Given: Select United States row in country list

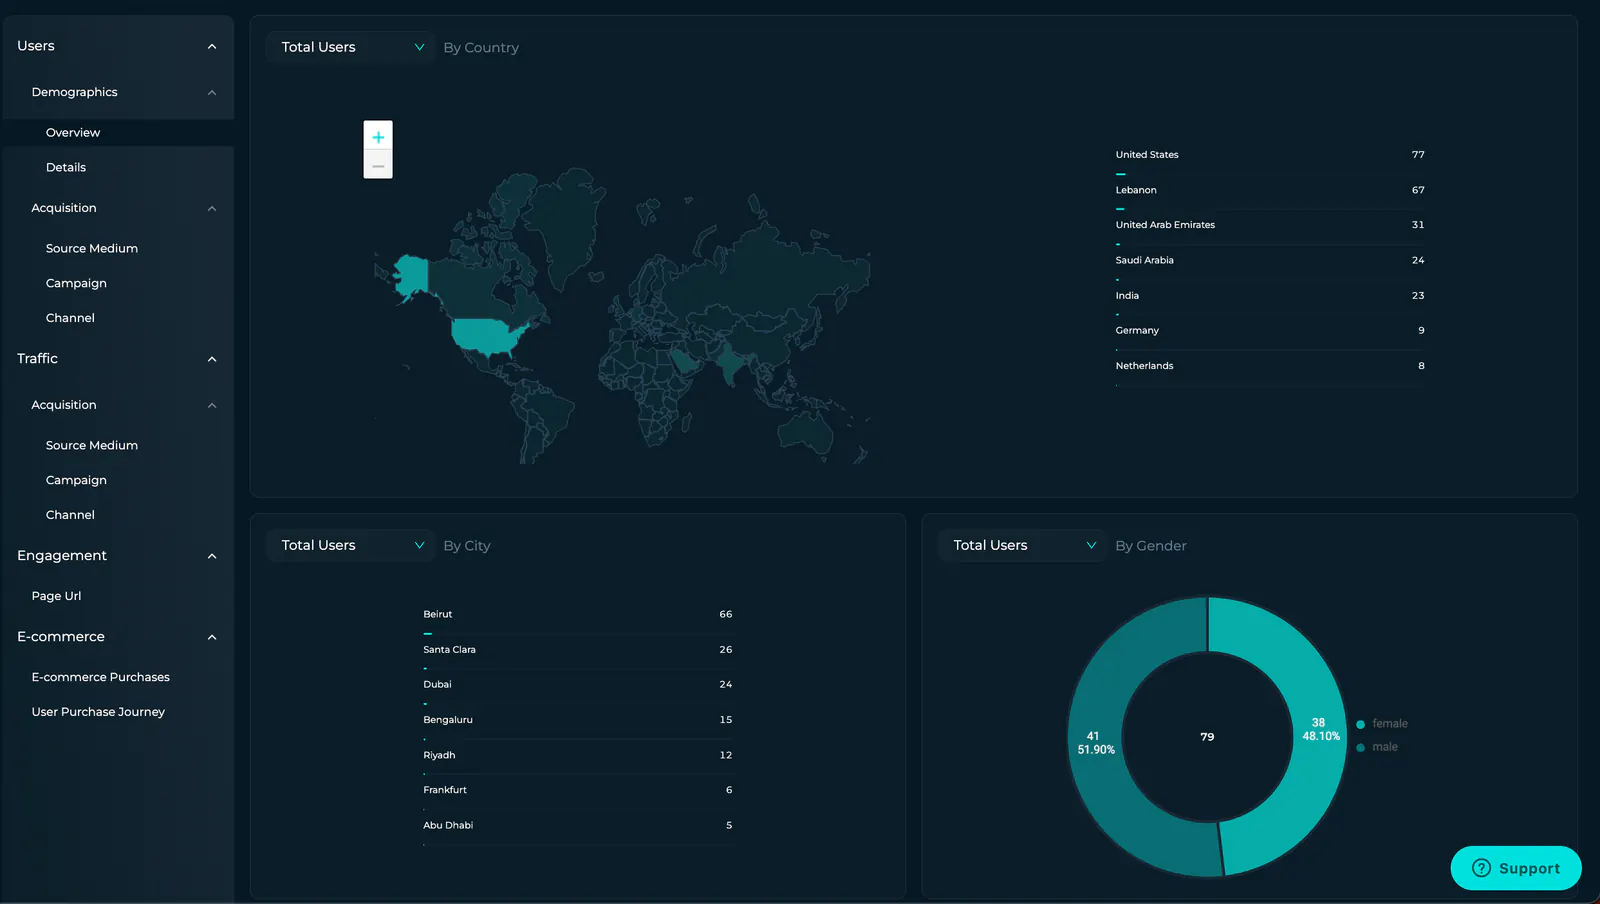Looking at the screenshot, I should [x=1270, y=155].
